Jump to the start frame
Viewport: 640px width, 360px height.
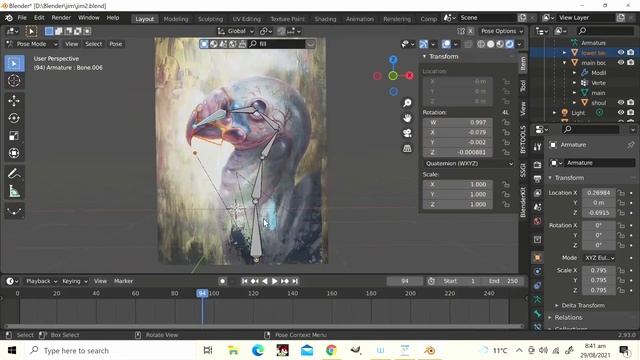[x=244, y=281]
